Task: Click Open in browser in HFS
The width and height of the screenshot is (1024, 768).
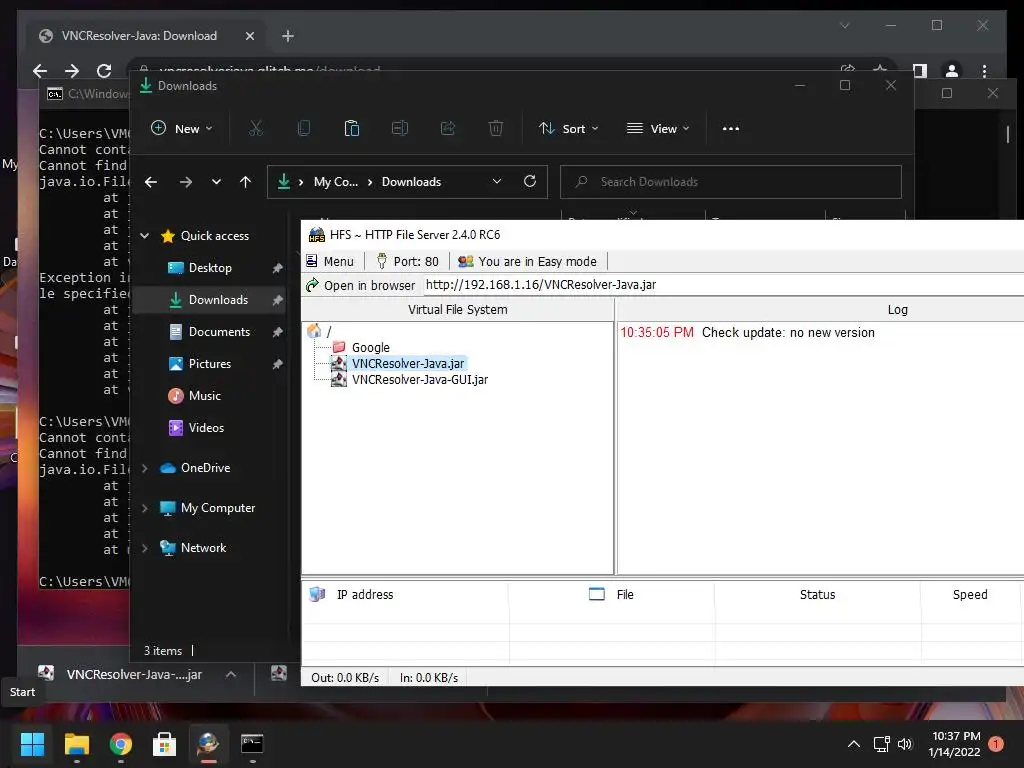Action: (x=360, y=285)
